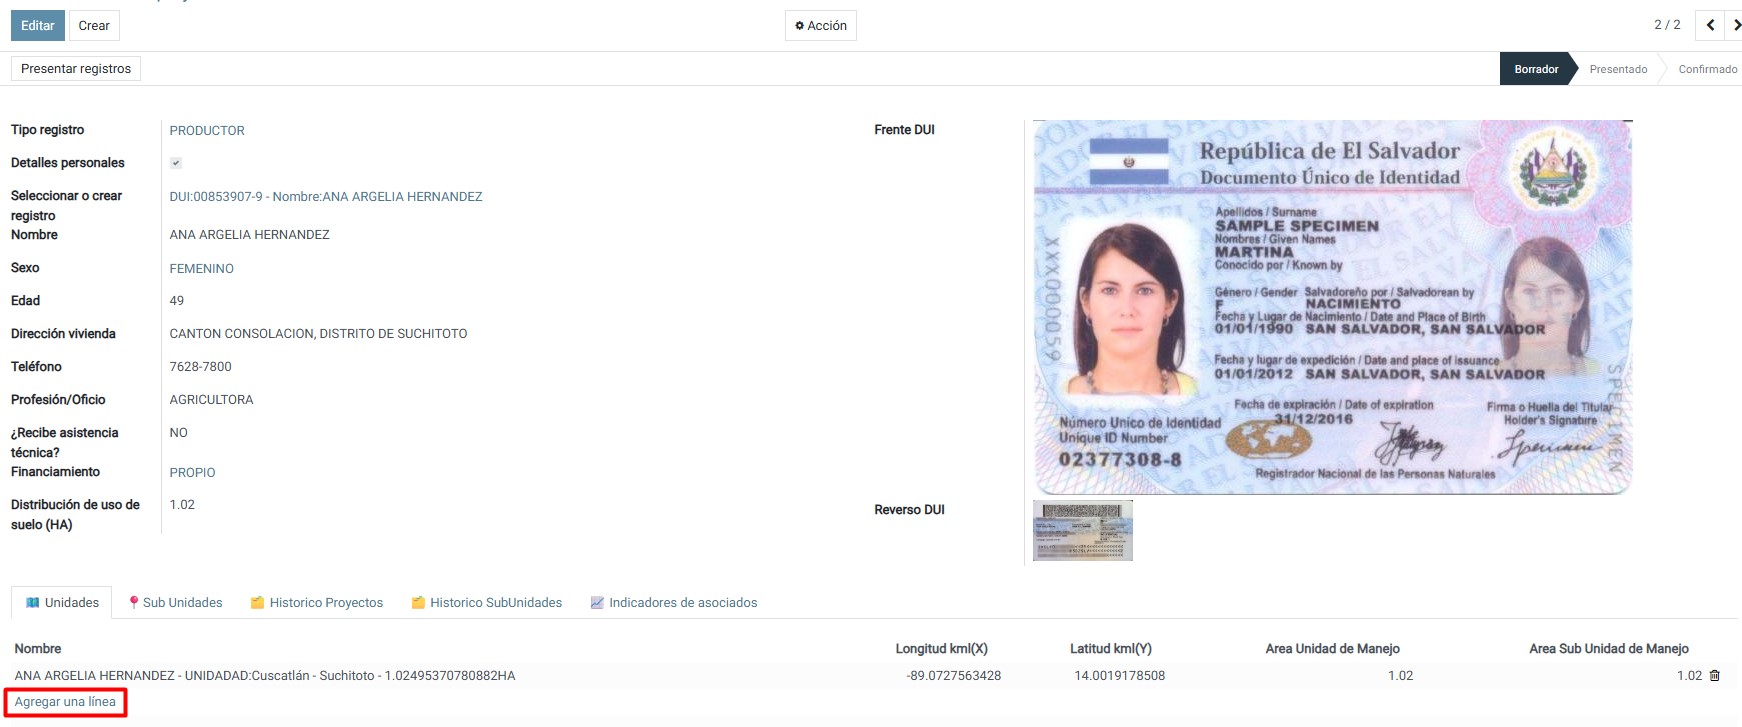Viewport: 1742px width, 727px height.
Task: Delete the unit row with trash icon
Action: (1714, 676)
